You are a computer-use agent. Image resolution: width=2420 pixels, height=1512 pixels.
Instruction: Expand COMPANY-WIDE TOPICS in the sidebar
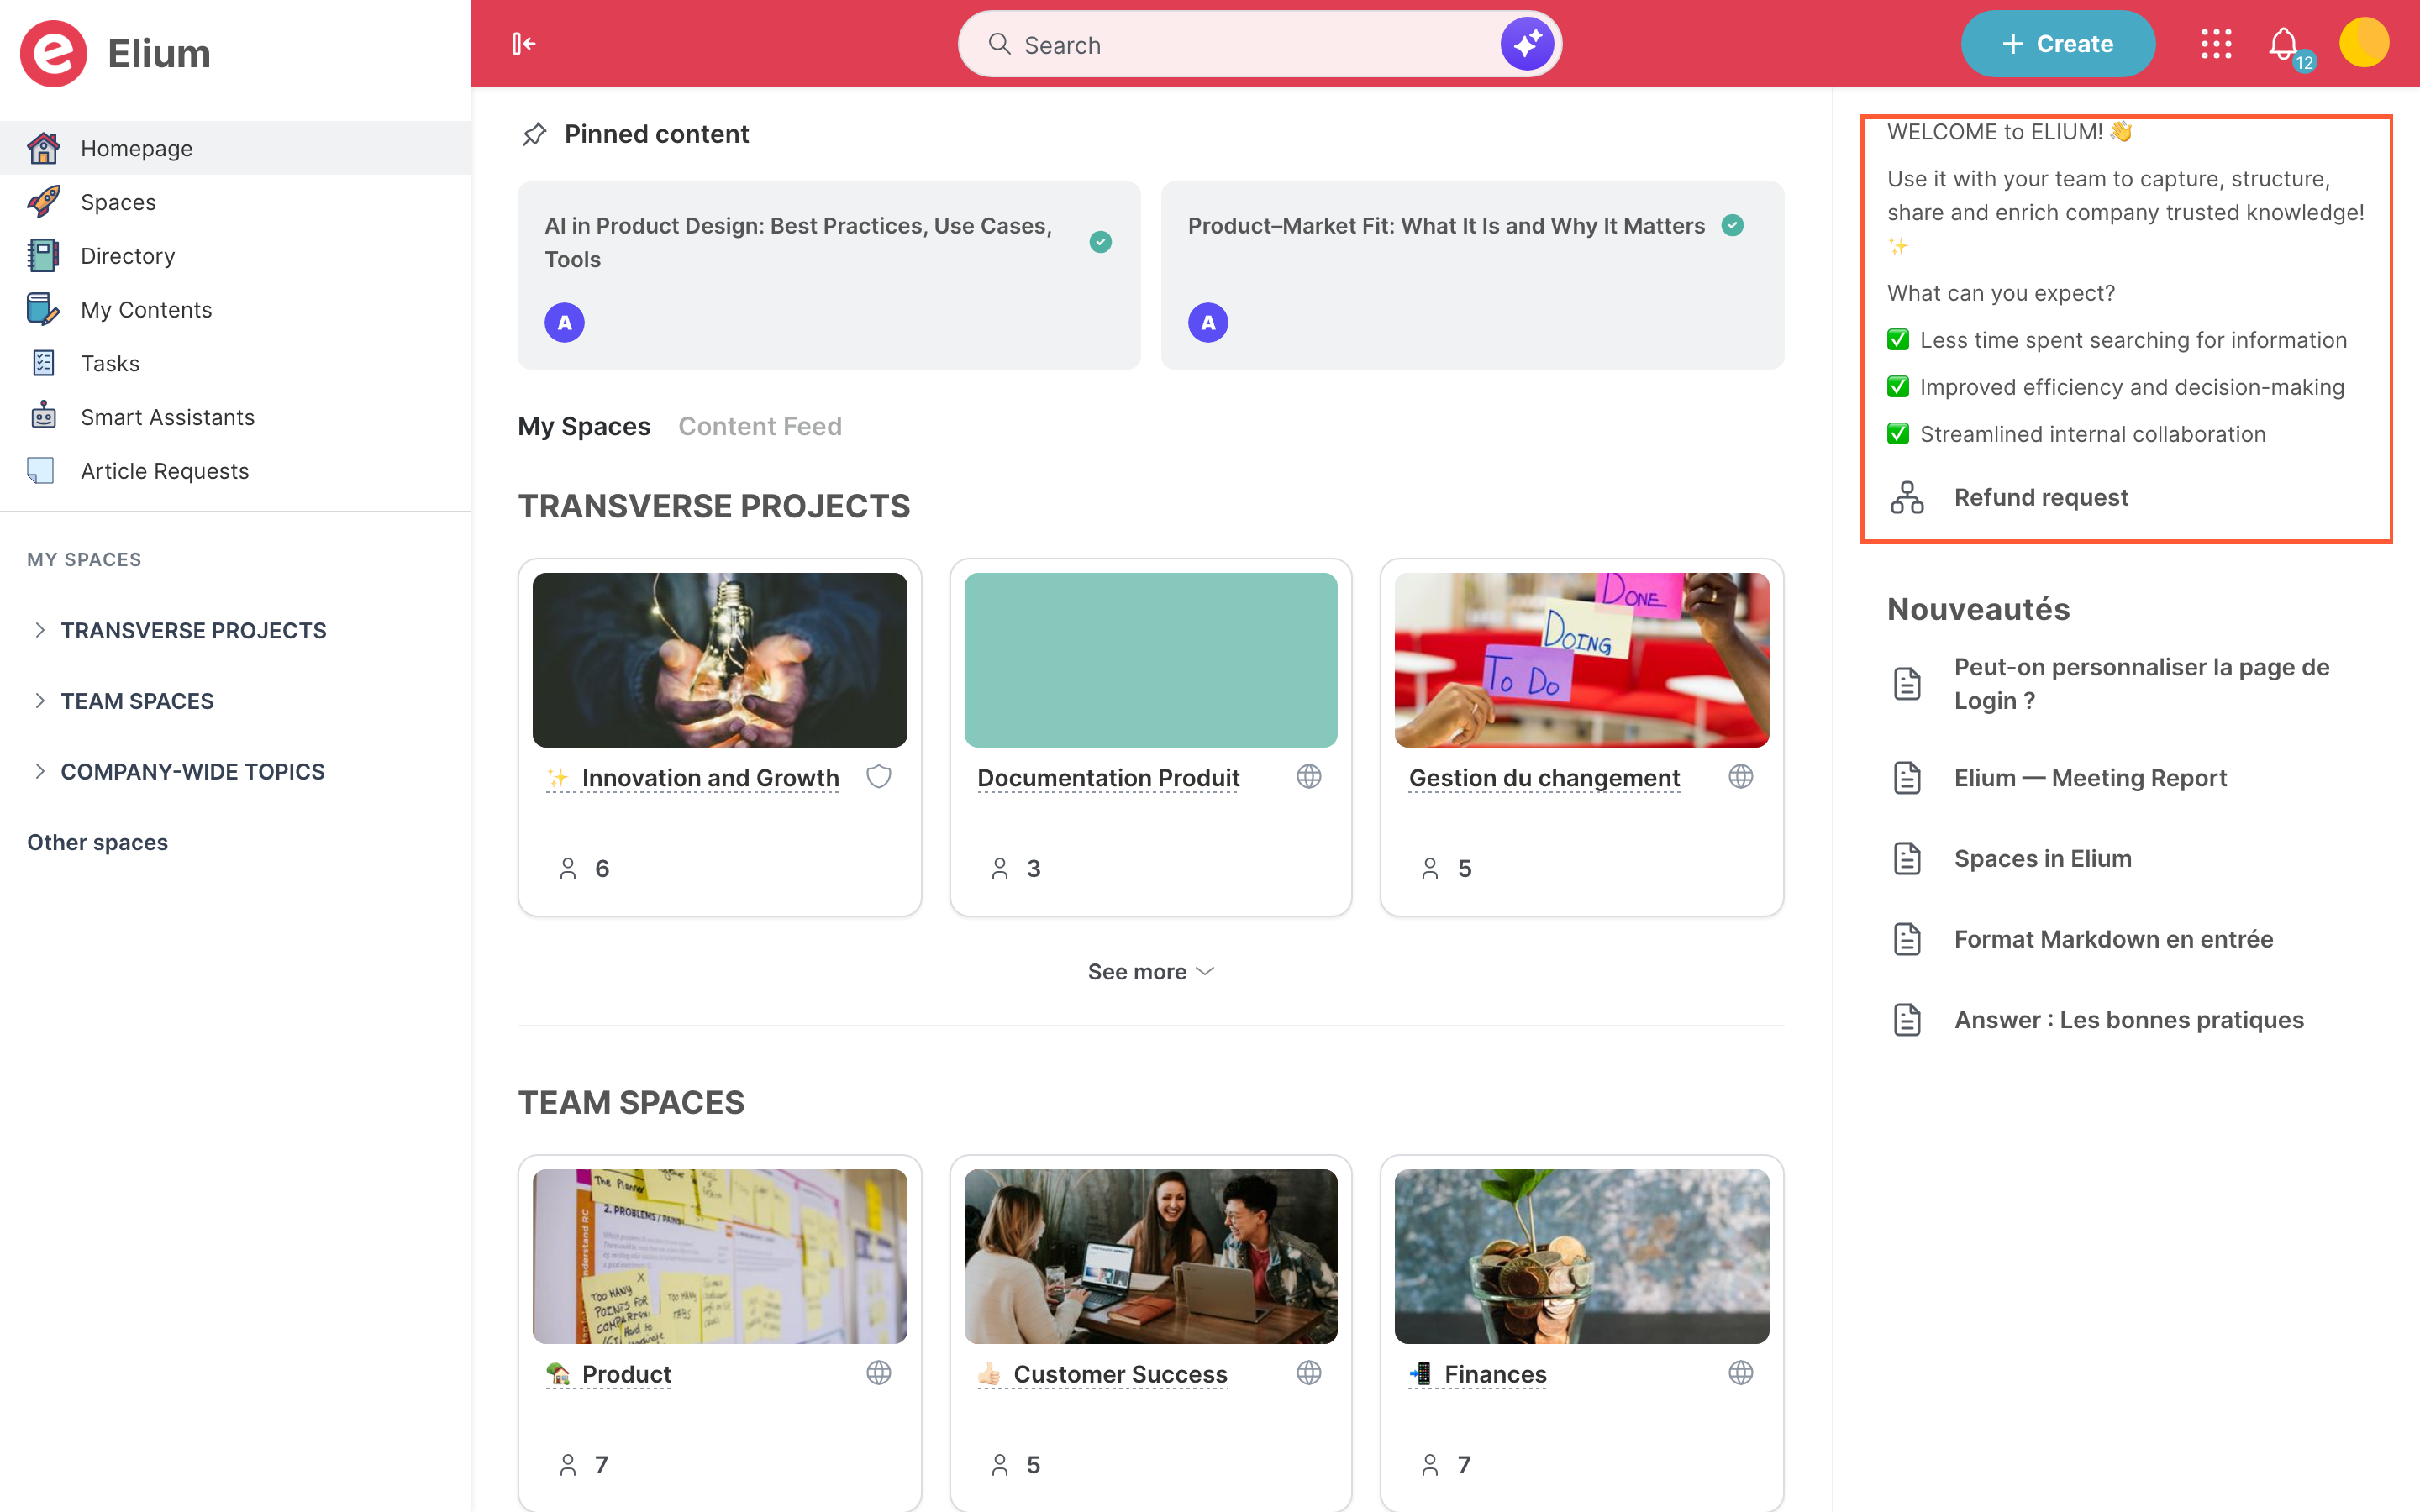pyautogui.click(x=40, y=771)
